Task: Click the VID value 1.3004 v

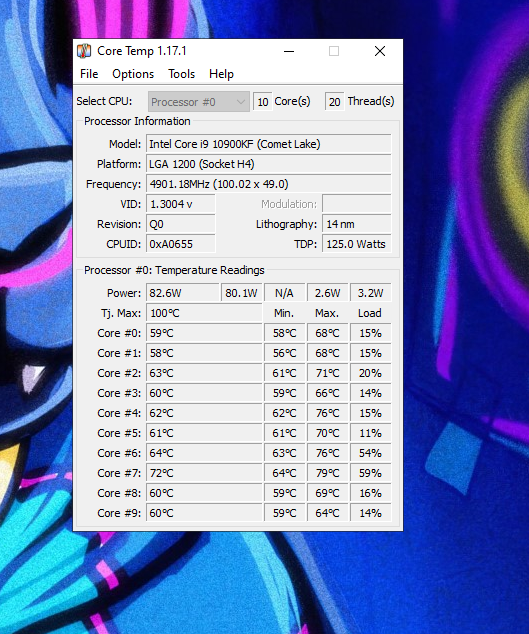Action: 180,204
